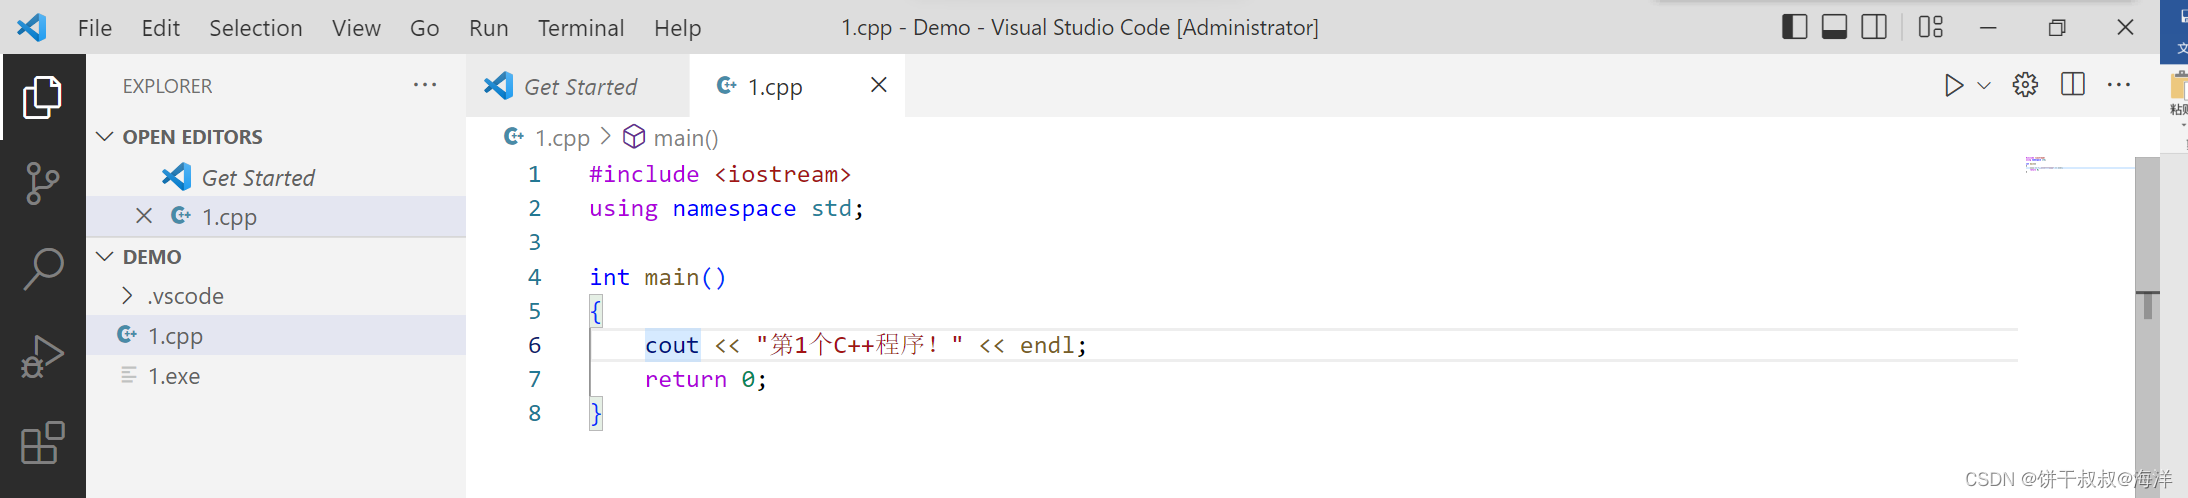Screen dimensions: 2188x498
Task: Open the settings gear in editor toolbar
Action: 2025,86
